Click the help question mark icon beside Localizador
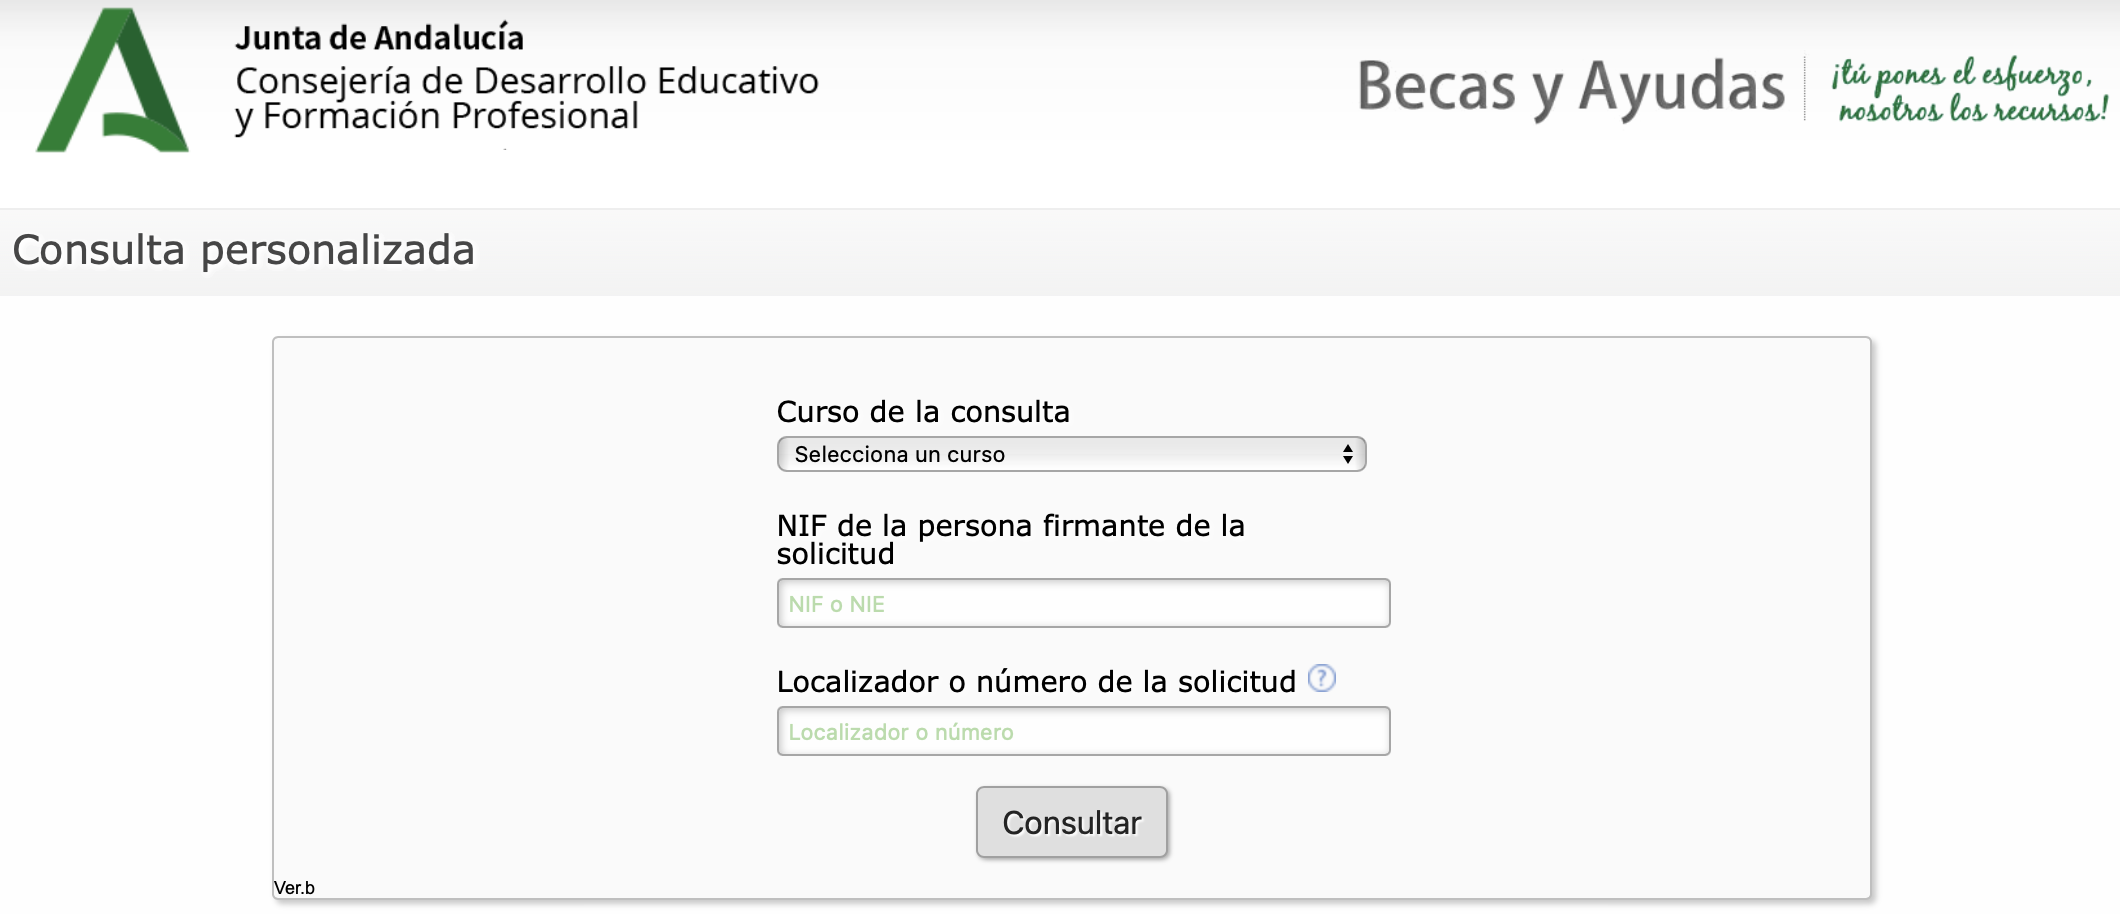This screenshot has width=2120, height=914. 1321,678
